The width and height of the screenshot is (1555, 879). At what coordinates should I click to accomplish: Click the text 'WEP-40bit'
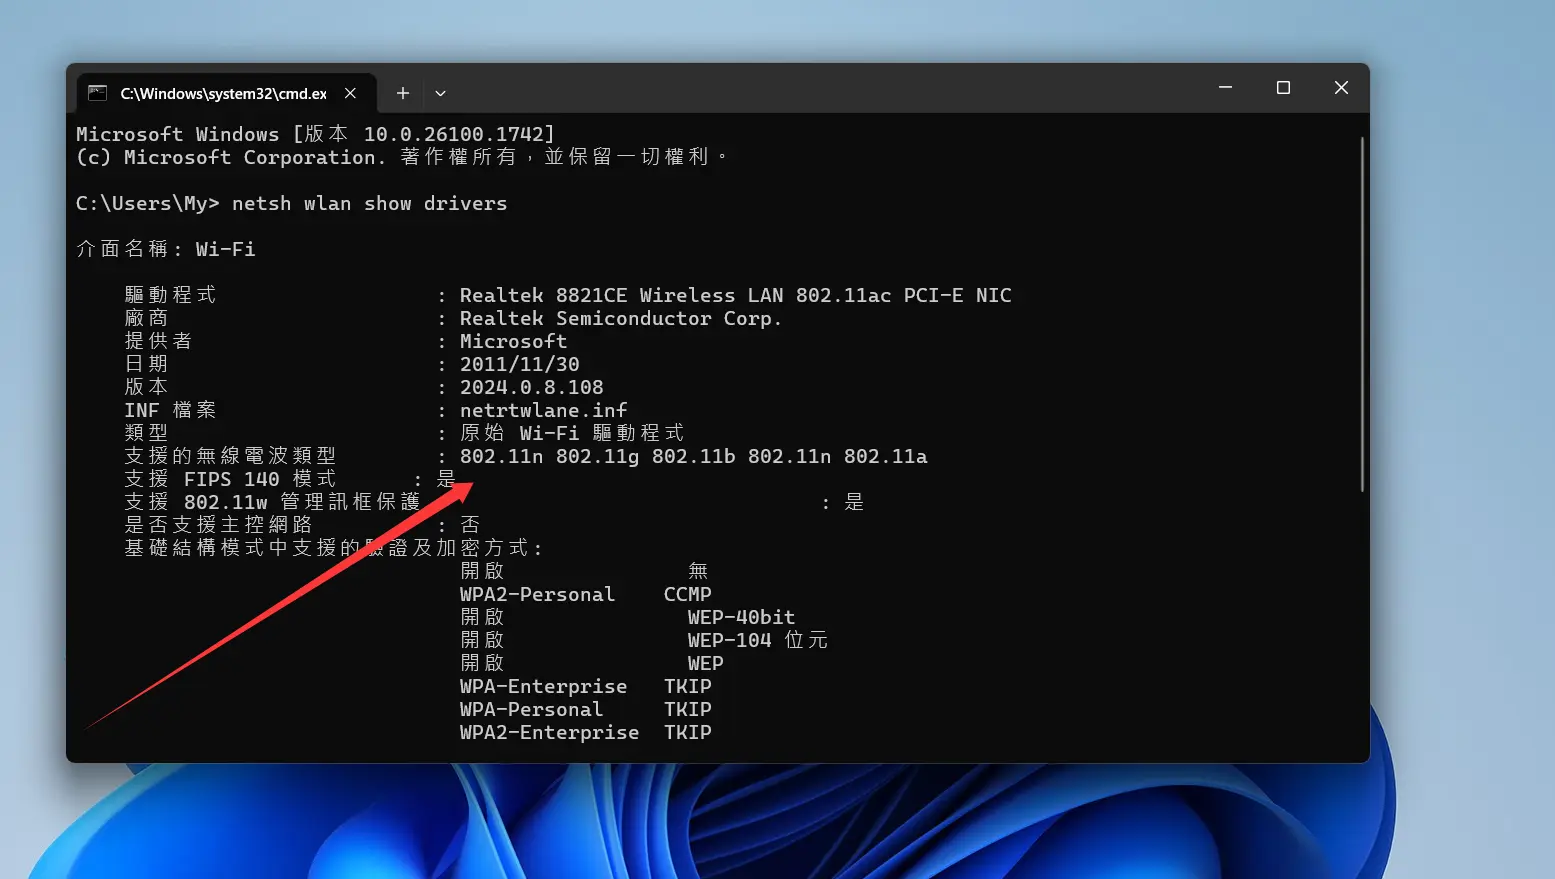741,617
